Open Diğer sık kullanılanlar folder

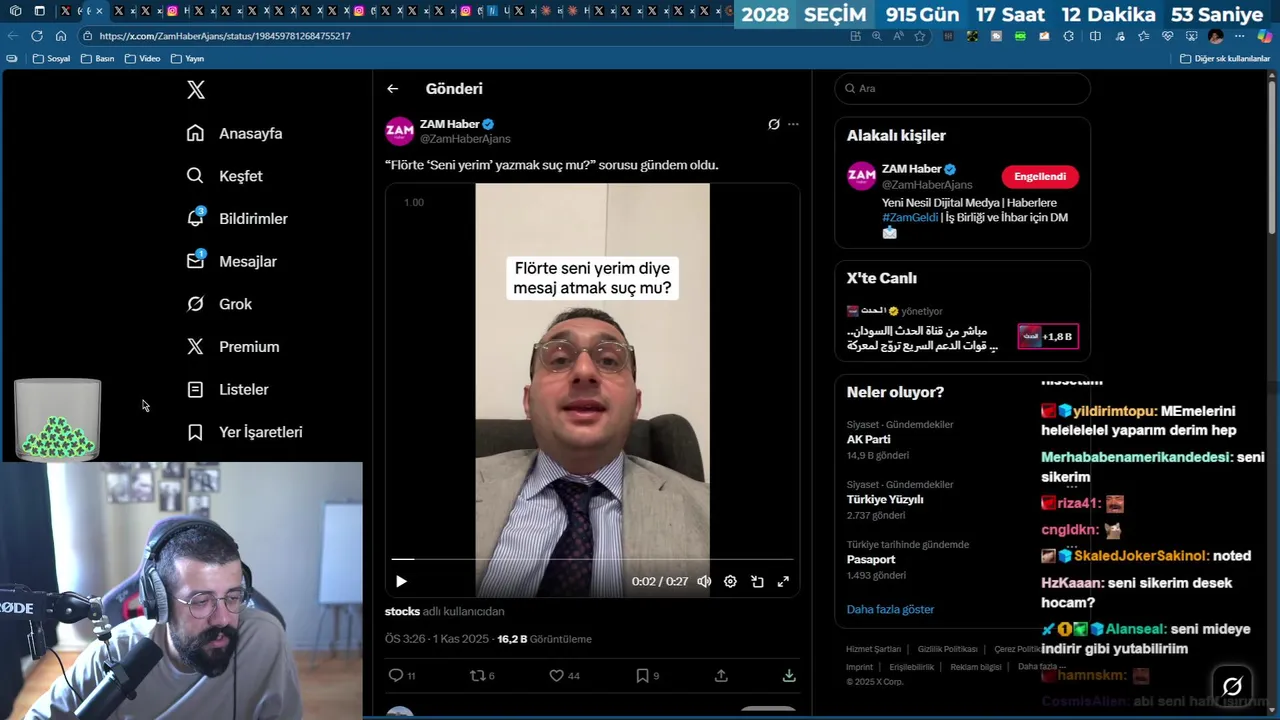1225,59
